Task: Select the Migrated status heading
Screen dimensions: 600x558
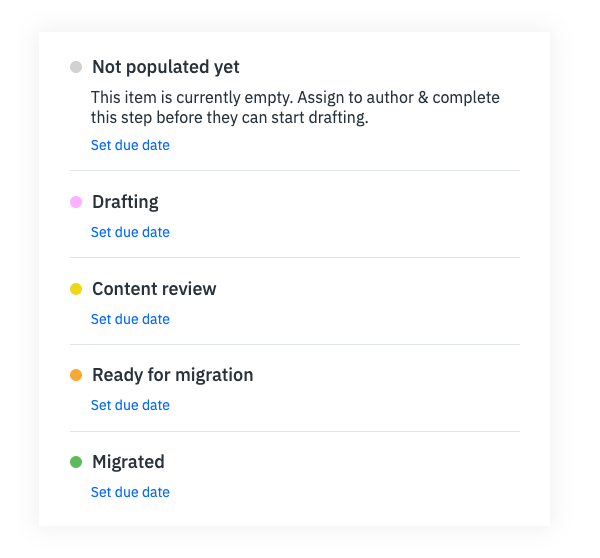Action: pyautogui.click(x=128, y=462)
